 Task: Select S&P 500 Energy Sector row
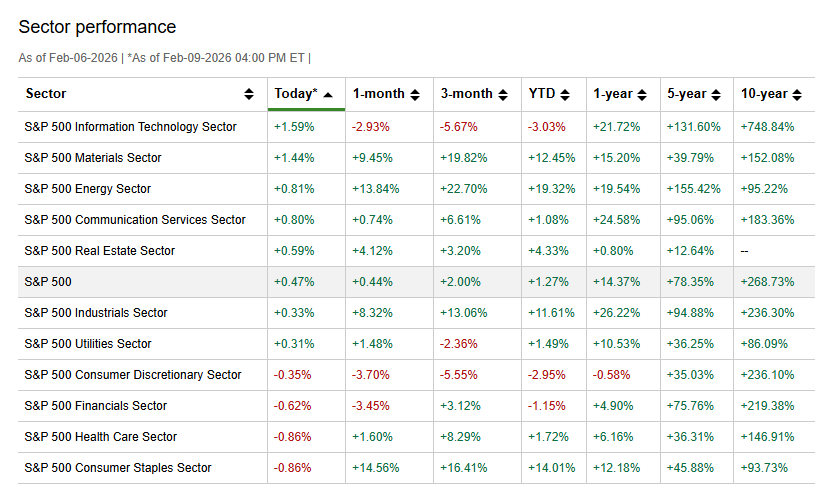[88, 189]
